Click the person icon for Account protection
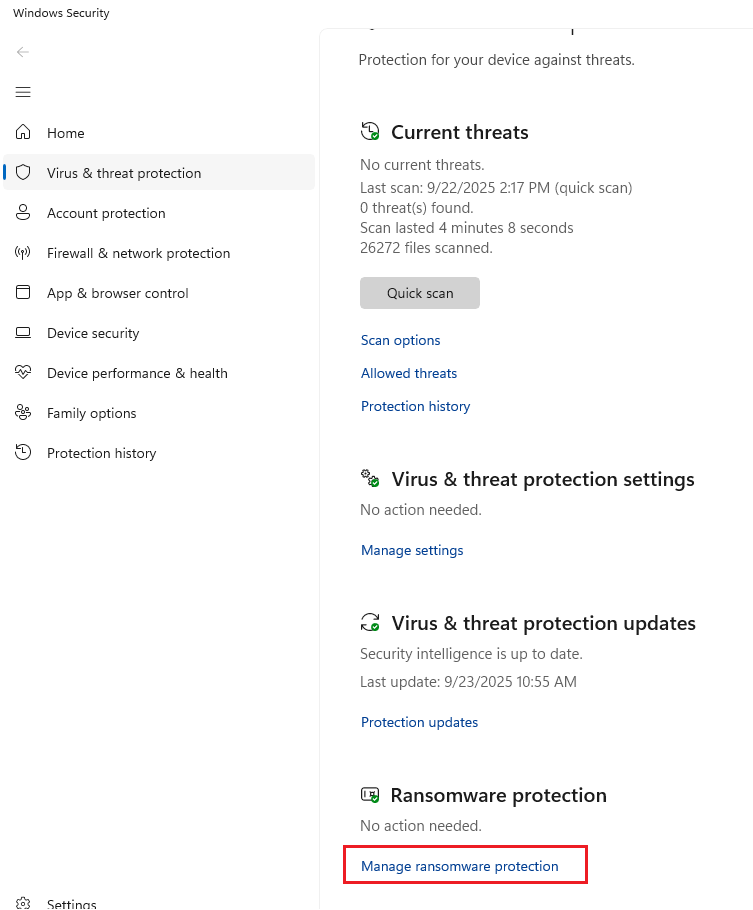The width and height of the screenshot is (753, 910). (23, 212)
